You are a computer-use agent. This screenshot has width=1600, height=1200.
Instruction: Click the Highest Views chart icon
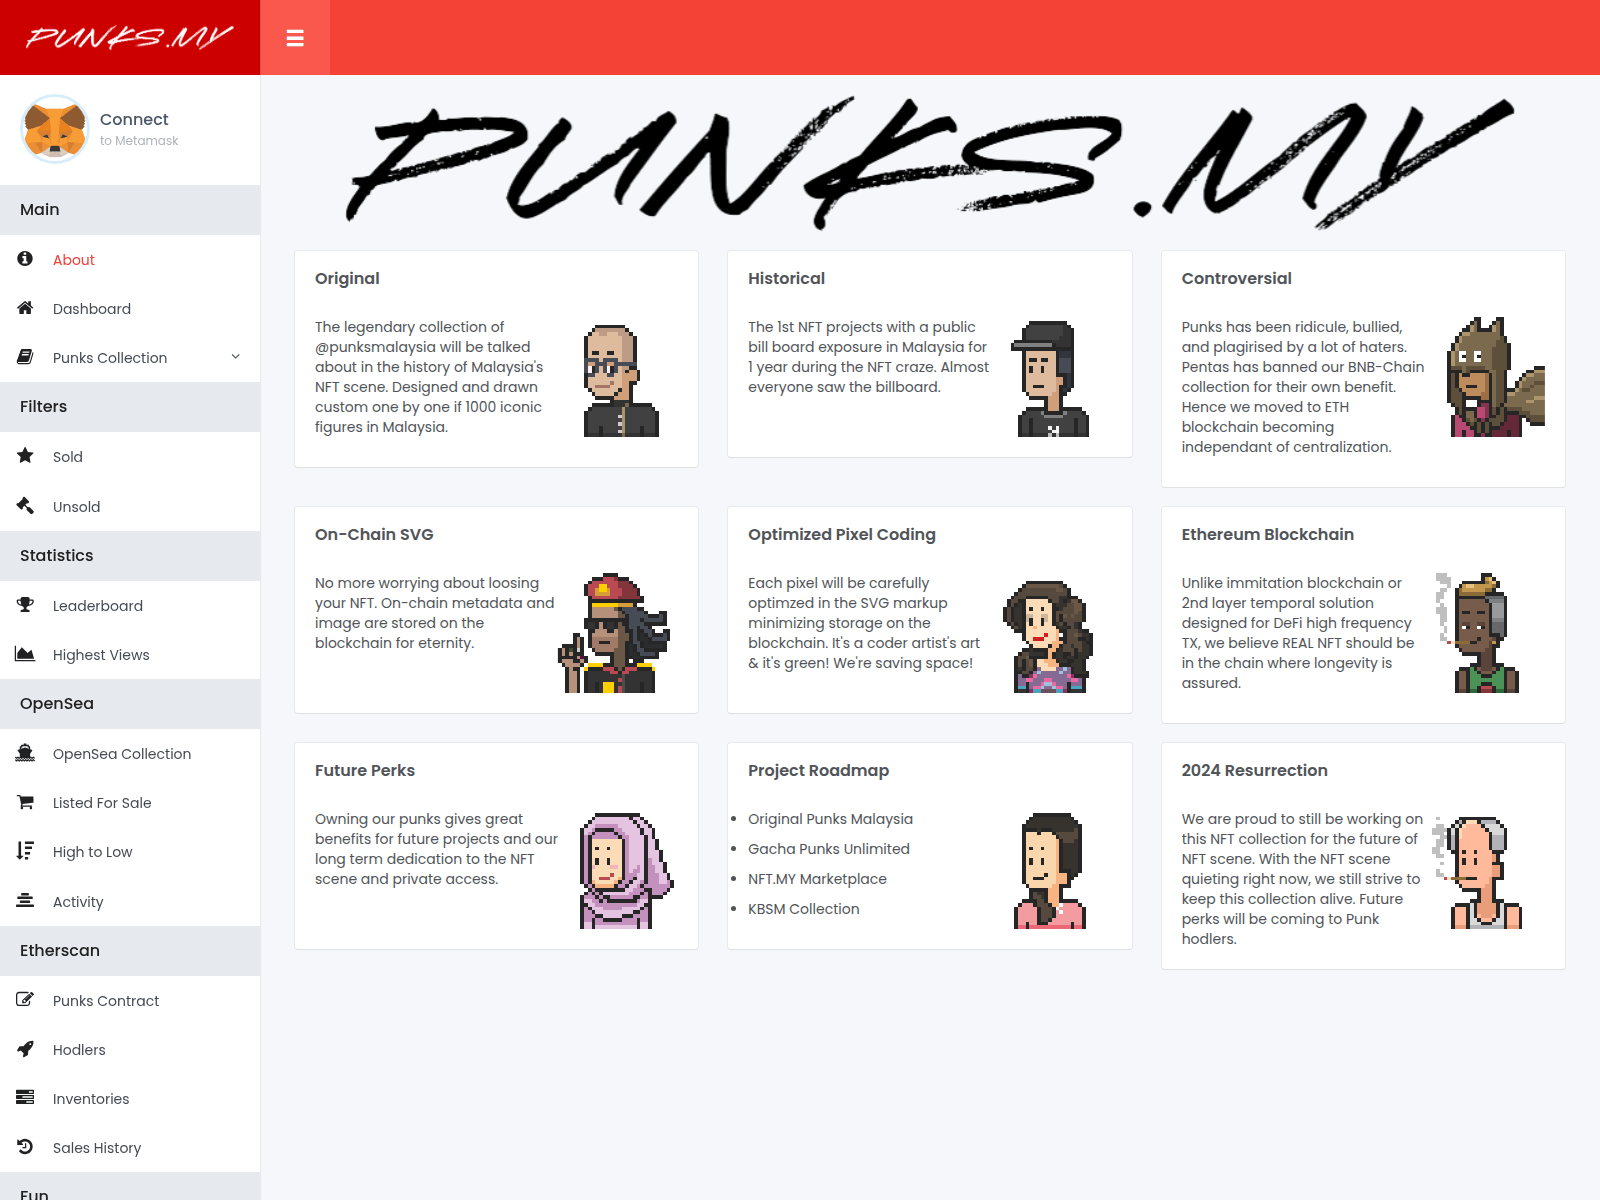click(25, 654)
